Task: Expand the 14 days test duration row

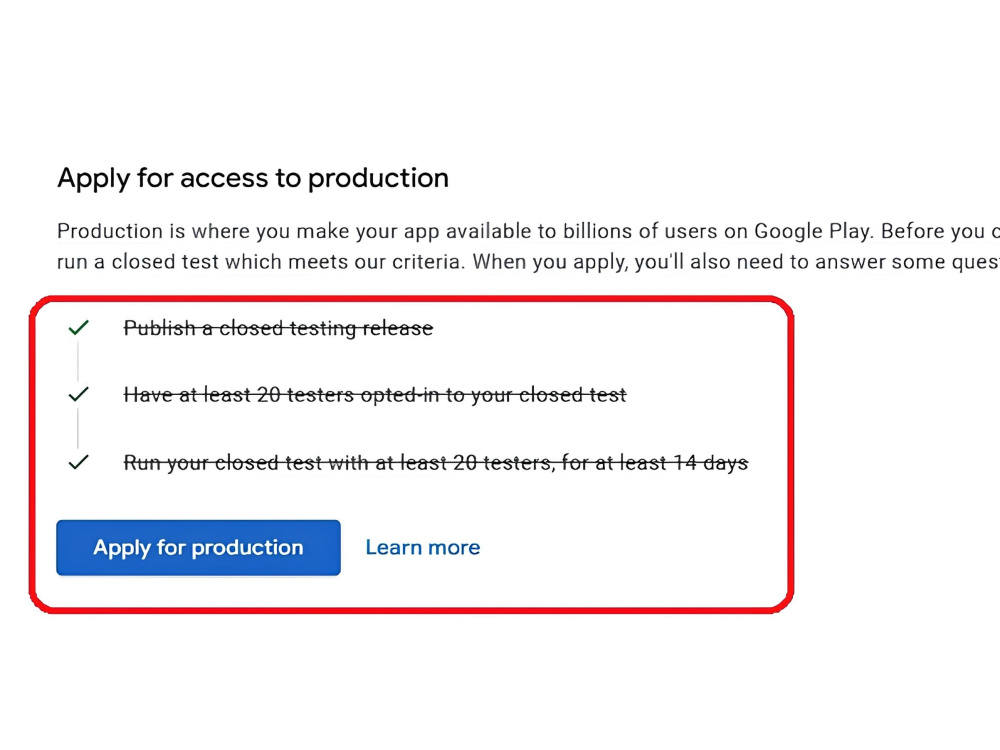Action: (435, 461)
